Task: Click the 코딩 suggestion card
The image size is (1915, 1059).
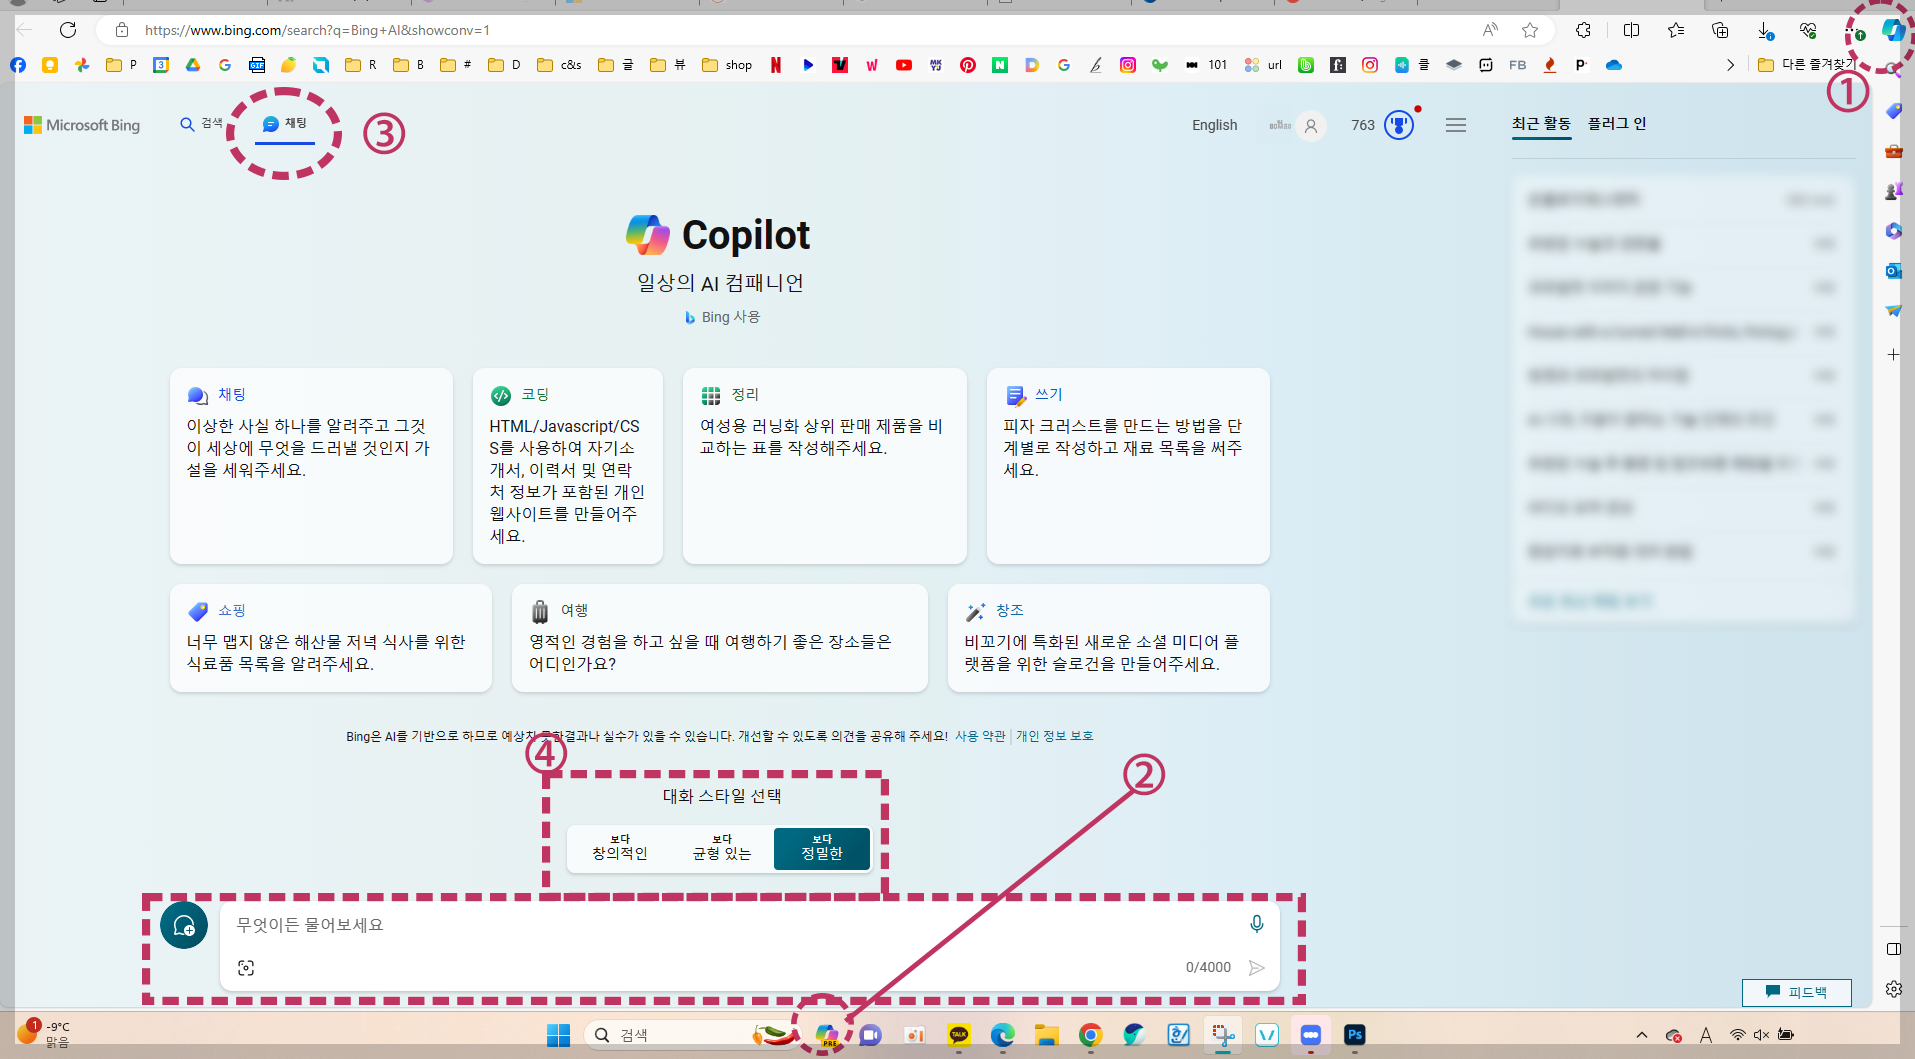Action: 568,466
